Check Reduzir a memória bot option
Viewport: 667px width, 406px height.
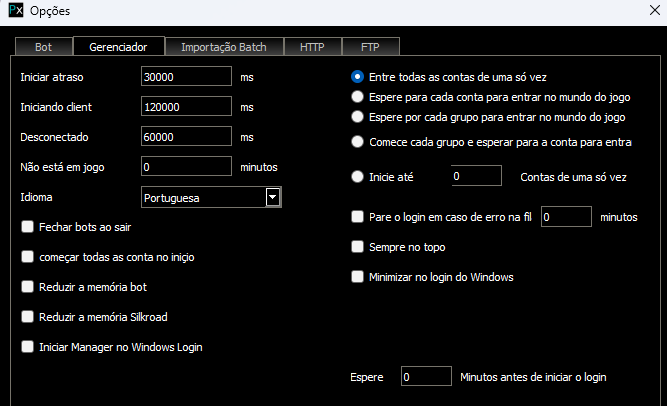[28, 287]
